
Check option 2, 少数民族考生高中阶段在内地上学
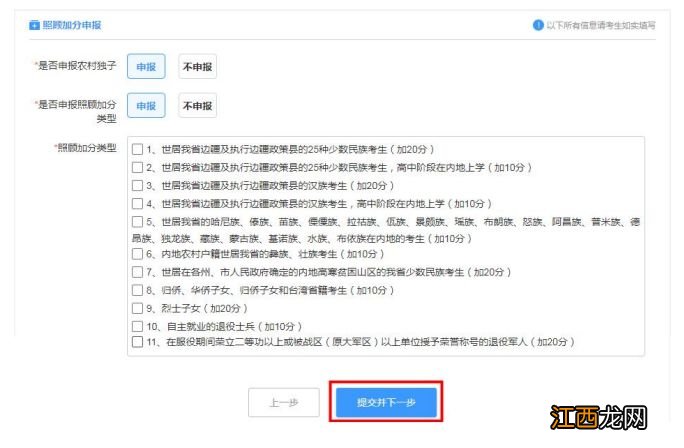(137, 167)
